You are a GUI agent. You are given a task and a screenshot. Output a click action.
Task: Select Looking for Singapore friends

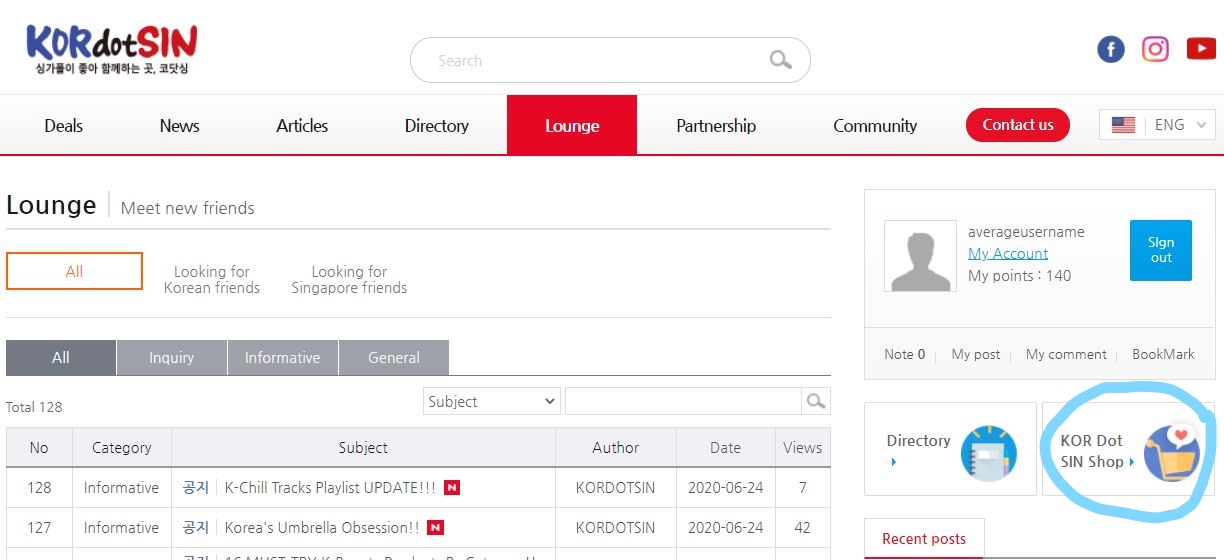(349, 279)
